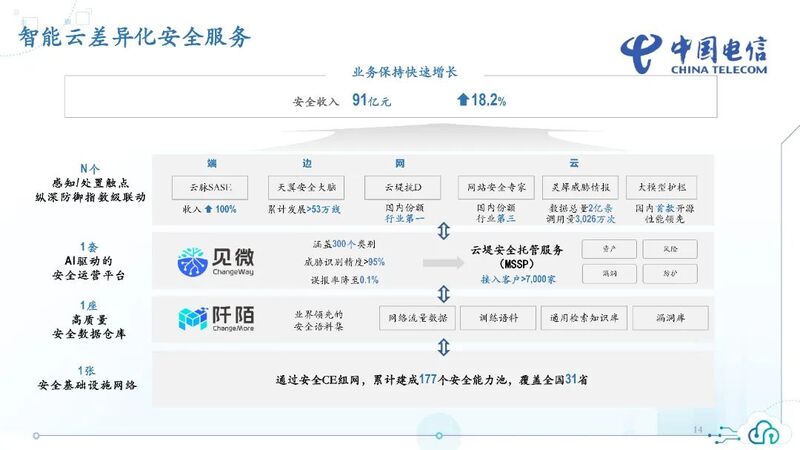Screen dimensions: 800x450
Task: Click the sentence 通过安全CE组网 at the bottom
Action: tap(432, 380)
